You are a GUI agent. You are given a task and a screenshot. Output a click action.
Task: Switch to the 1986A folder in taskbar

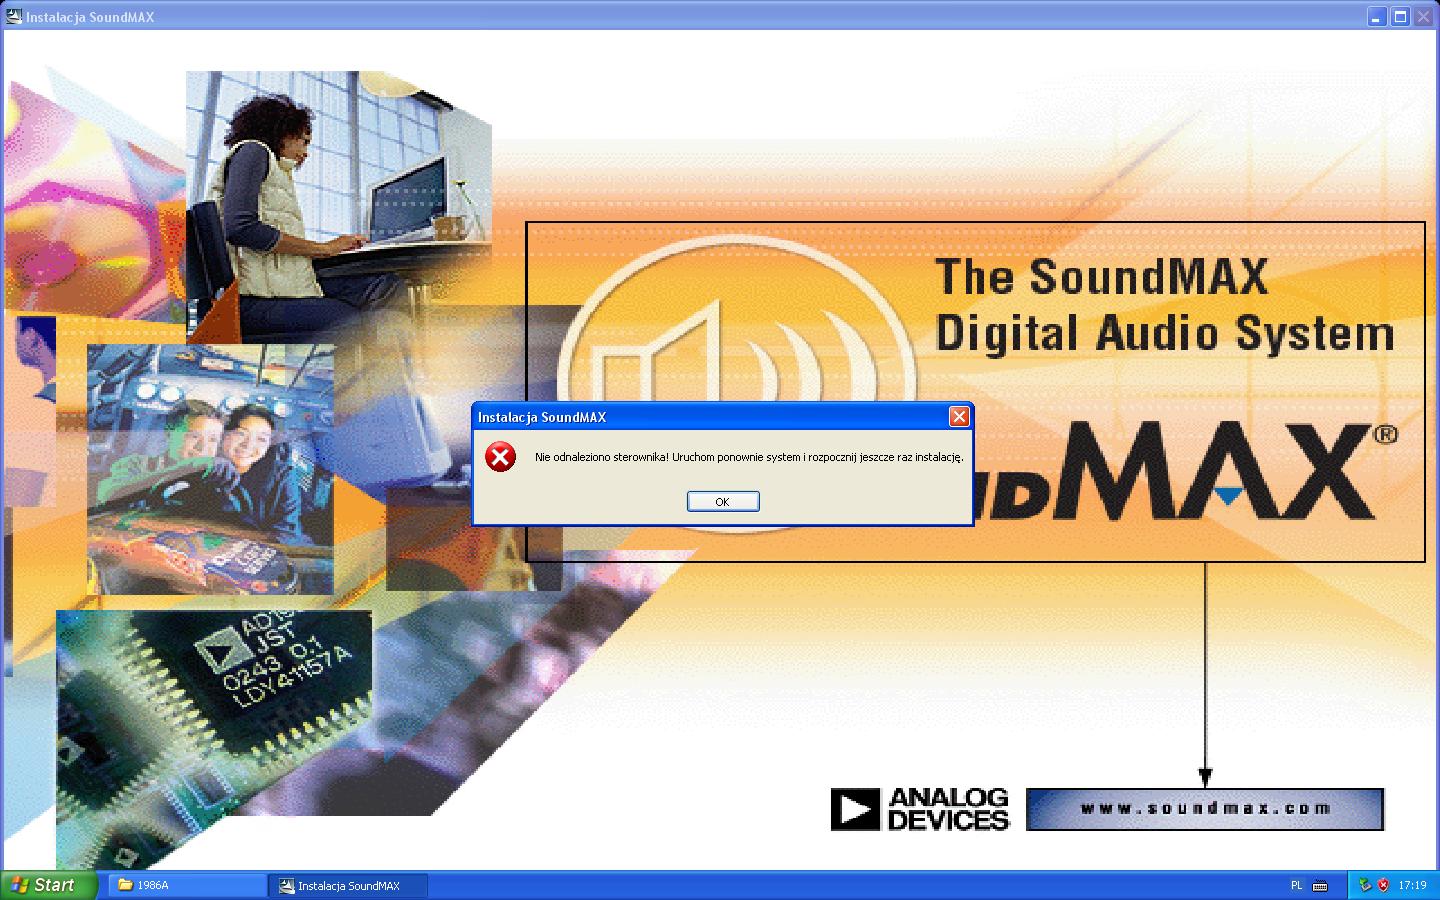click(x=187, y=885)
